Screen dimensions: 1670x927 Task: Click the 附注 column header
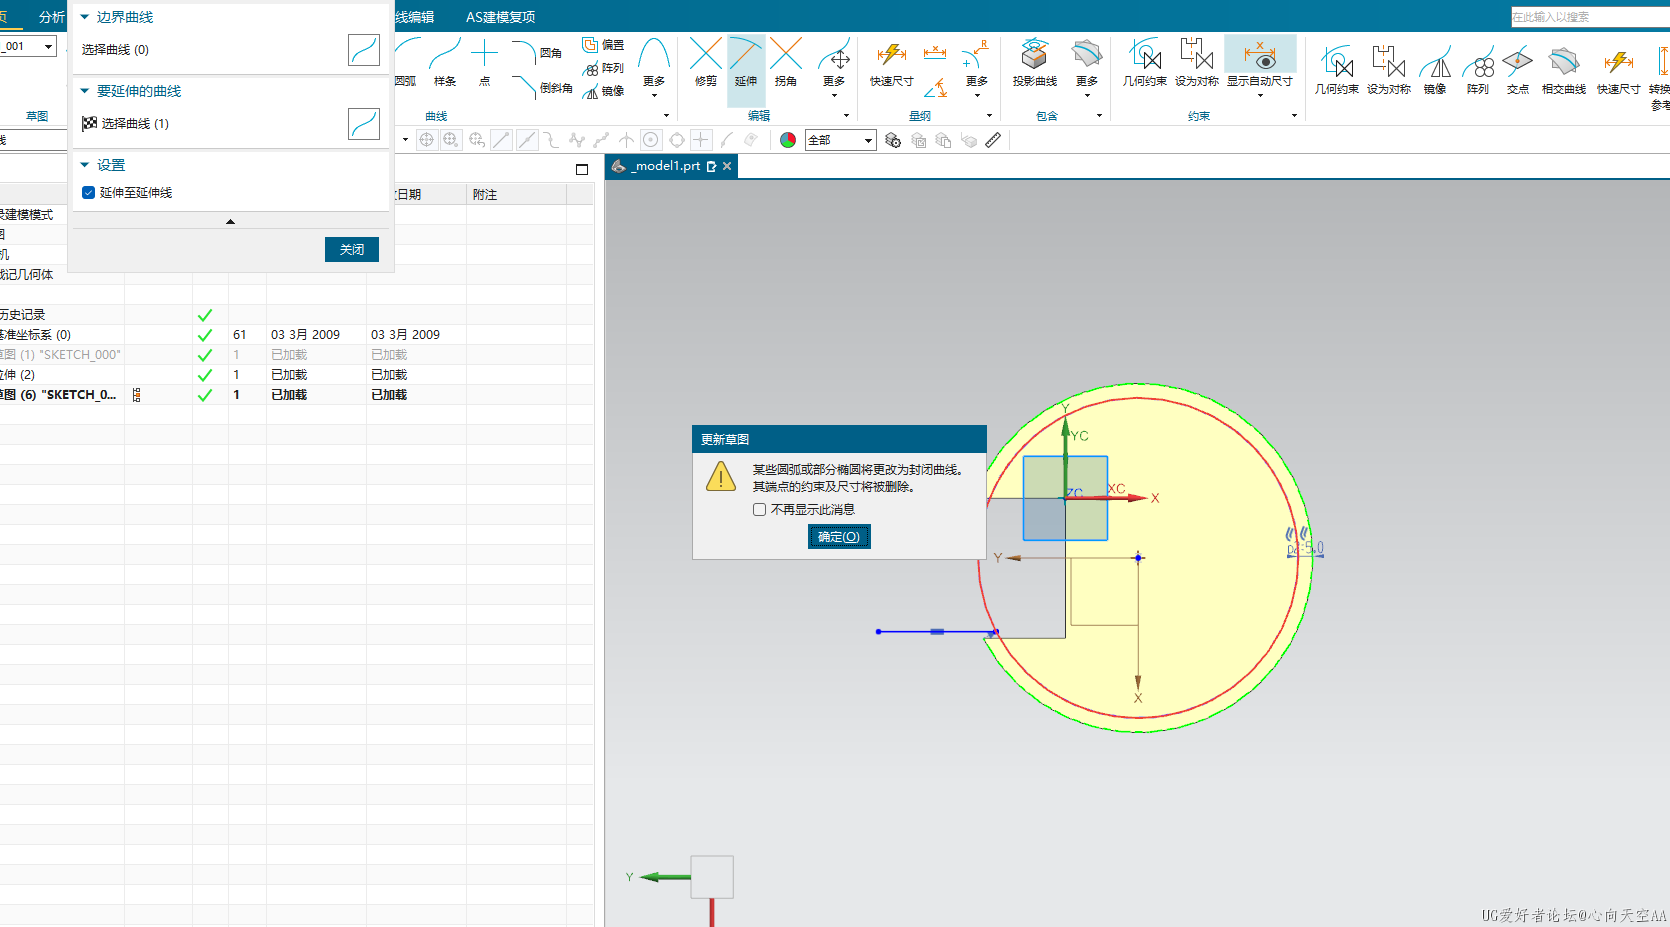tap(516, 195)
